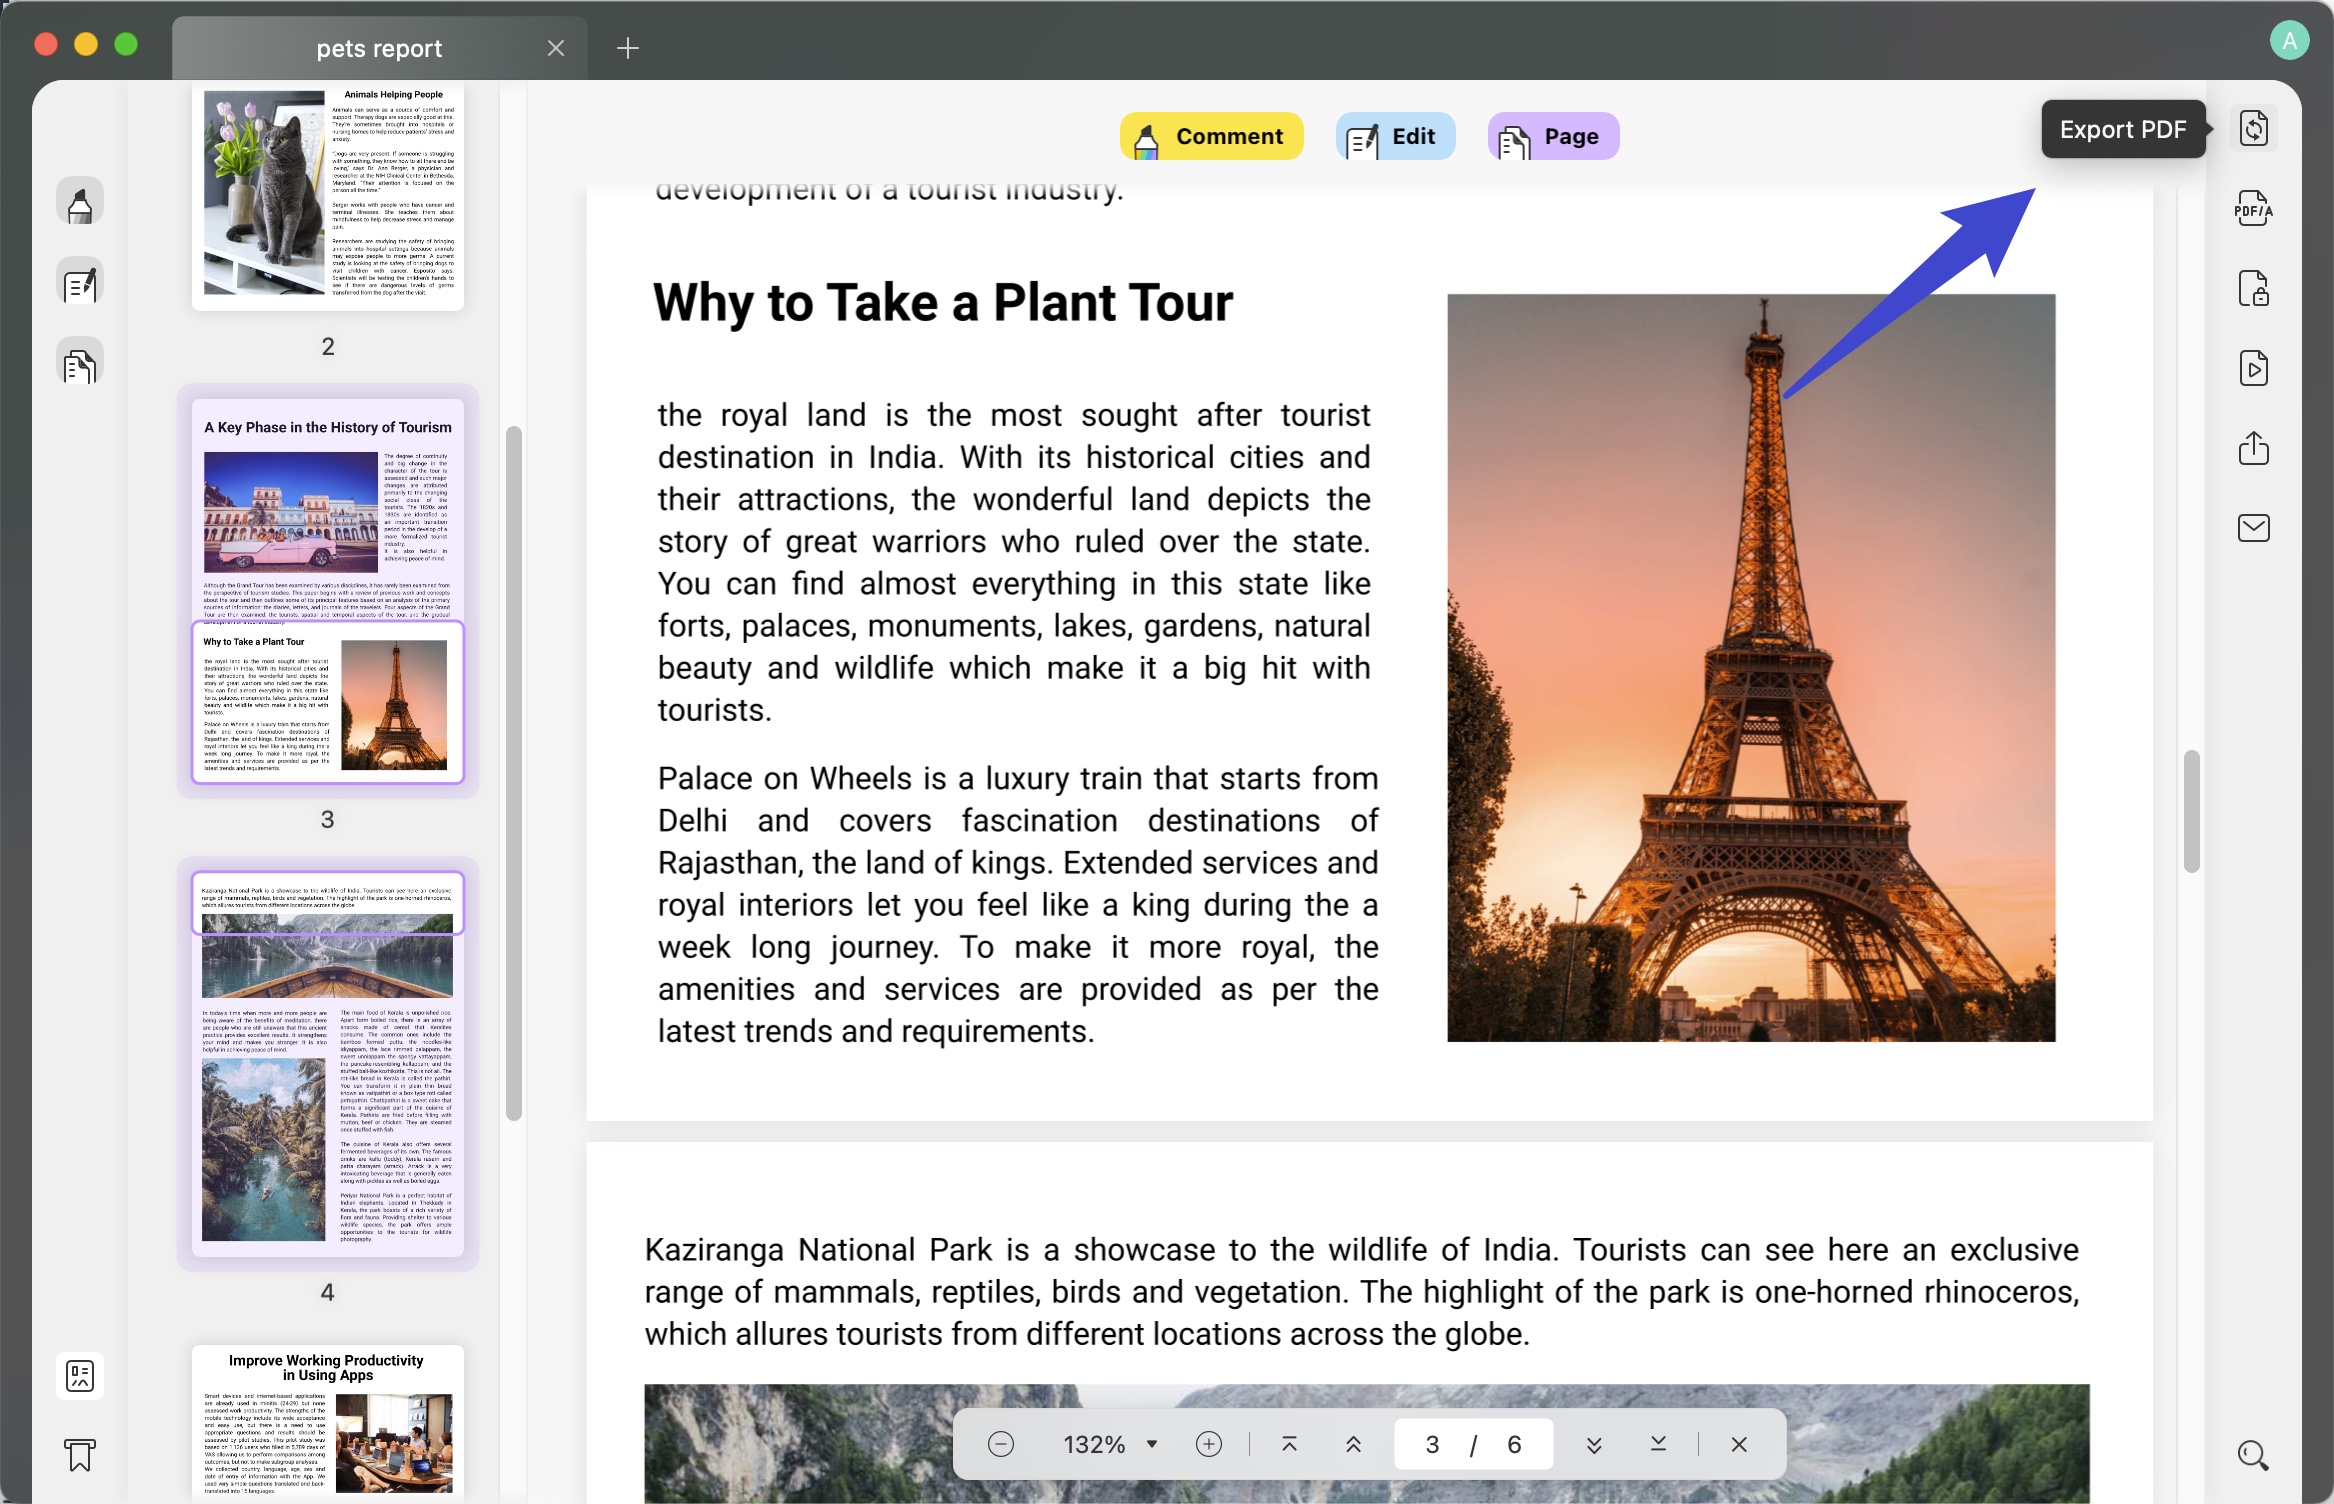Screen dimensions: 2334x1504
Task: Open the Page menu
Action: tap(1552, 136)
